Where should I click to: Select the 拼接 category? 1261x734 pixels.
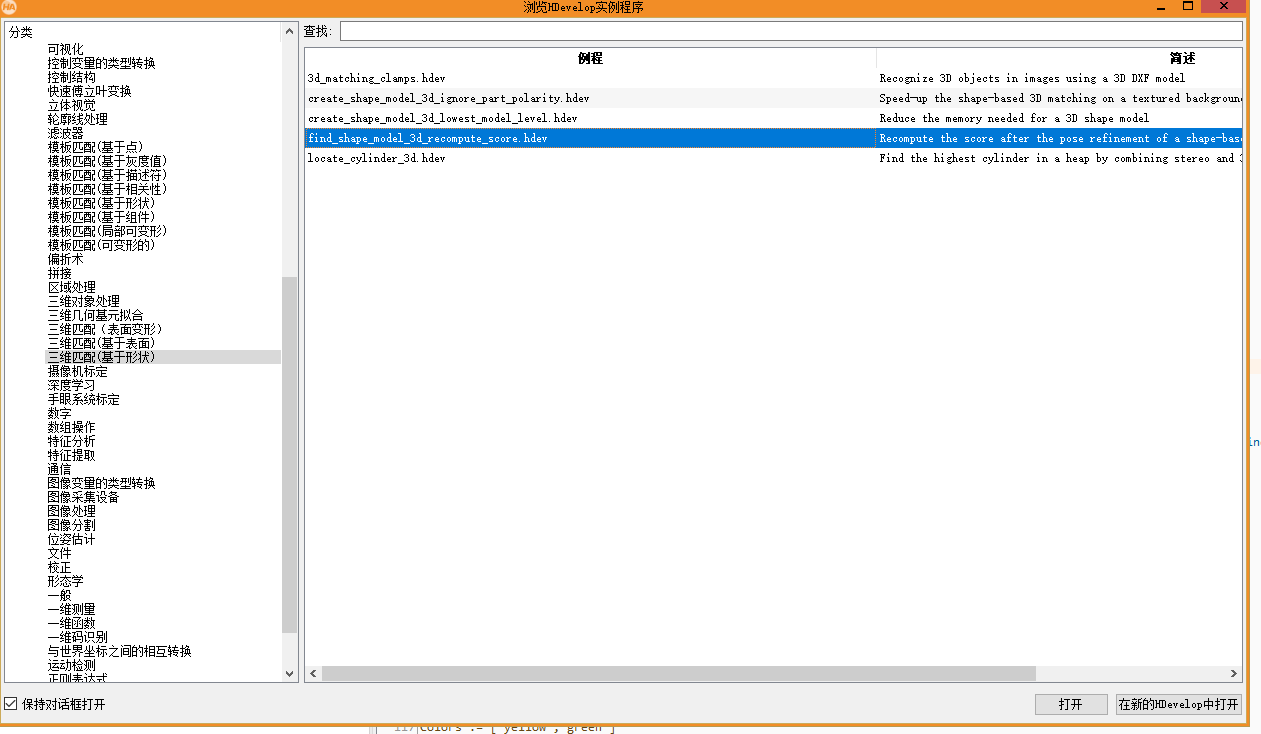(59, 273)
